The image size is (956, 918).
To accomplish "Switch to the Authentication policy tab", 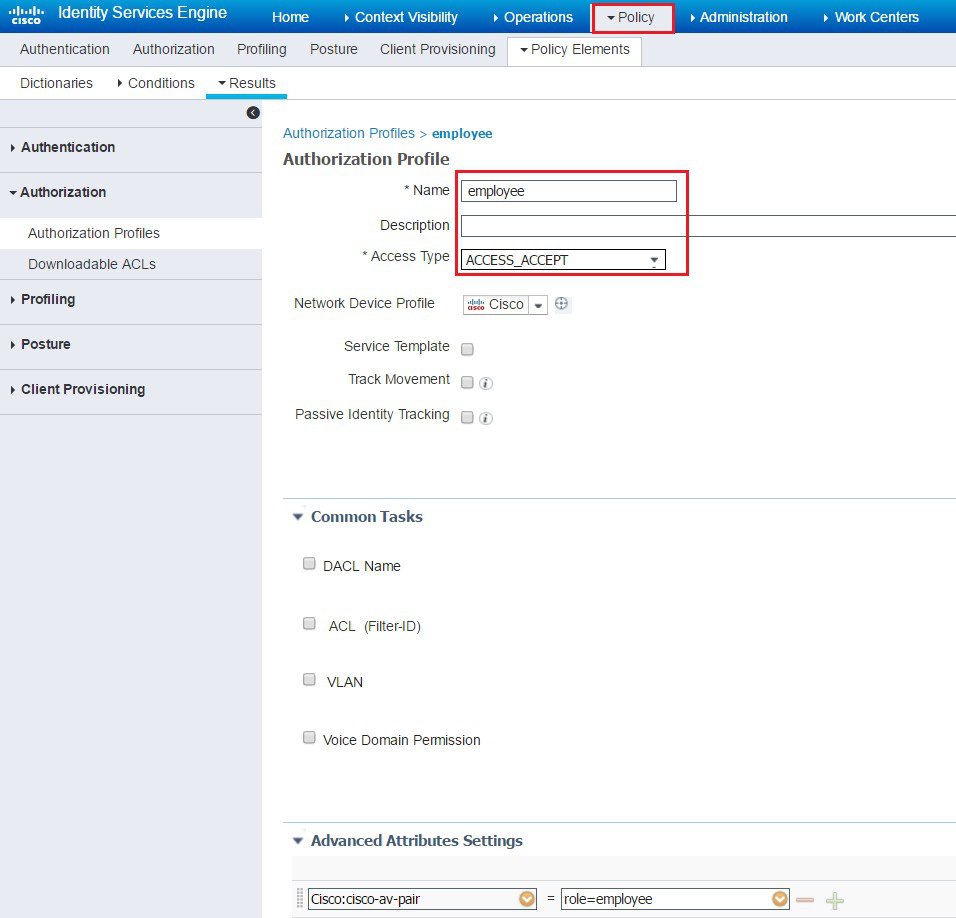I will coord(65,49).
